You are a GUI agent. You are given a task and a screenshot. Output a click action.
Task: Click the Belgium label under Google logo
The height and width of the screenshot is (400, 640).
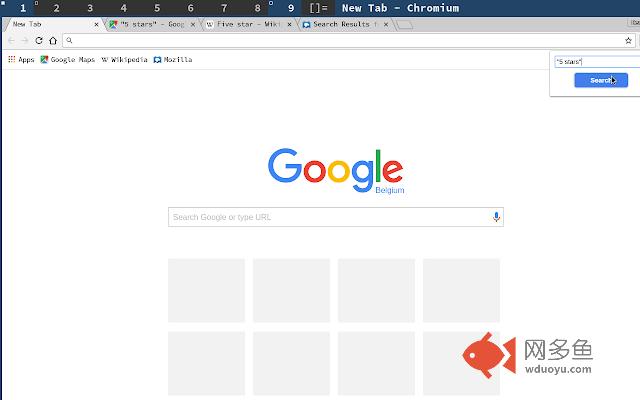(x=390, y=190)
